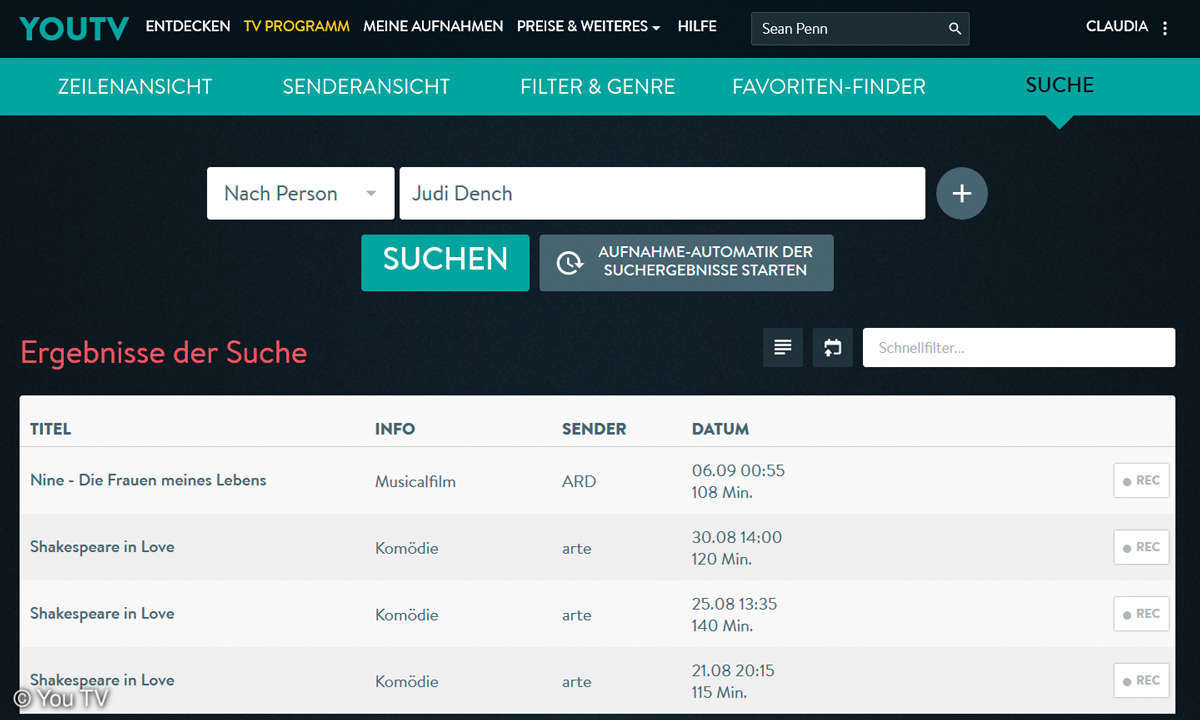Image resolution: width=1200 pixels, height=720 pixels.
Task: Open MEINE AUFNAHMEN
Action: 433,27
